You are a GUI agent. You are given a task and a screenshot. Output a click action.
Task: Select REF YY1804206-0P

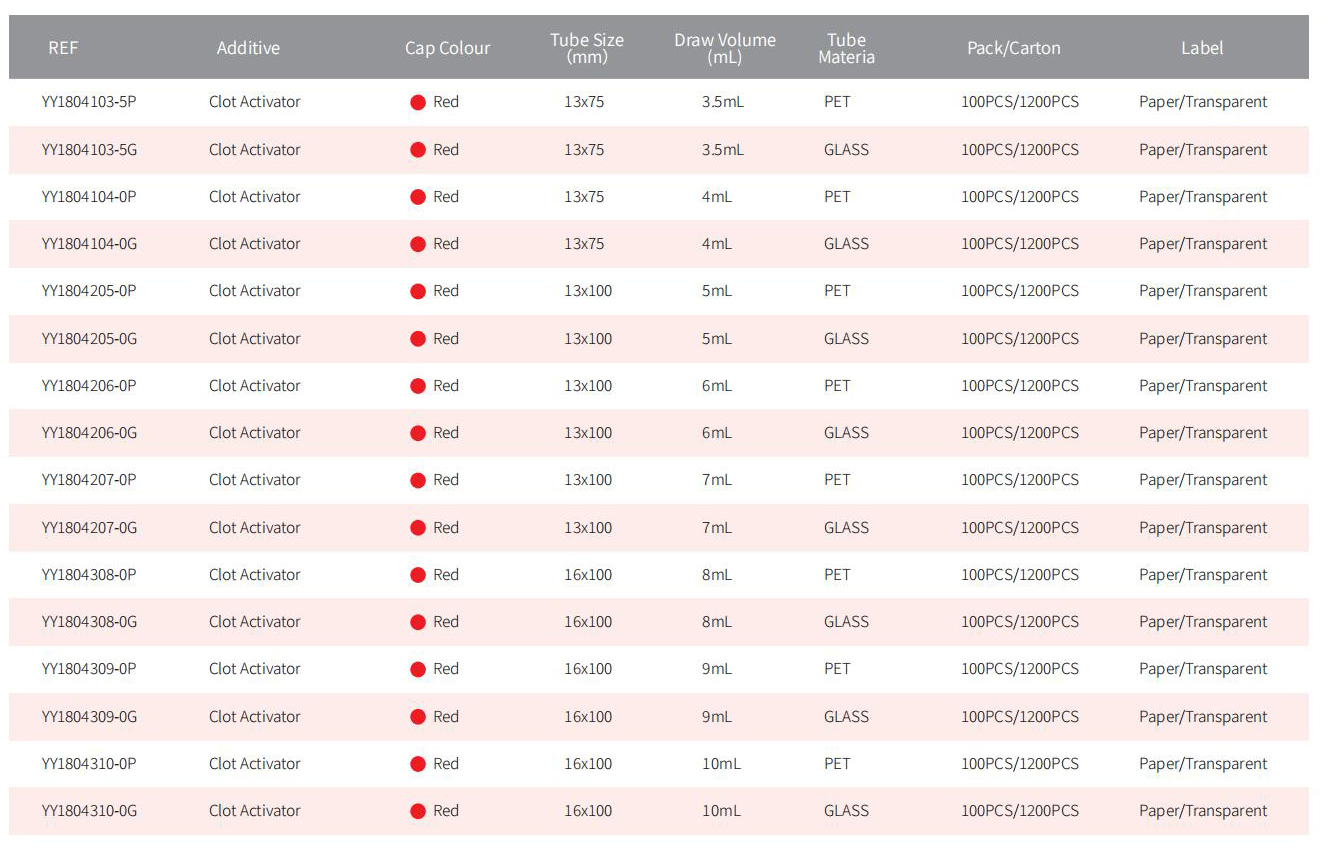click(89, 386)
